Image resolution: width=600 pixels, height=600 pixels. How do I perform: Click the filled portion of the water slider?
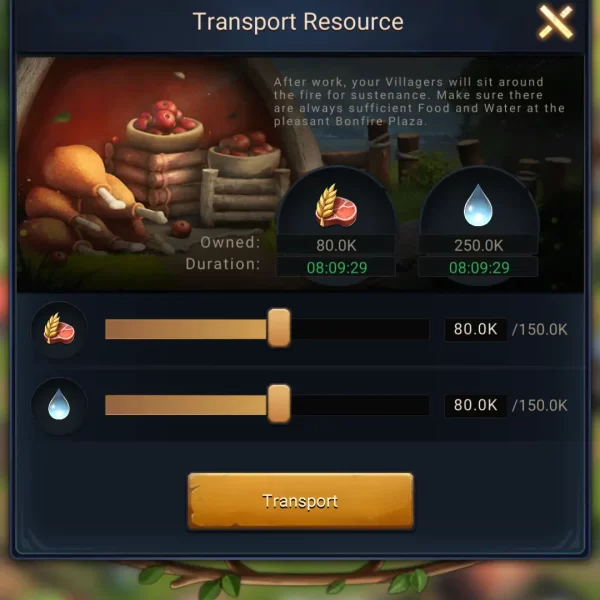[x=186, y=405]
